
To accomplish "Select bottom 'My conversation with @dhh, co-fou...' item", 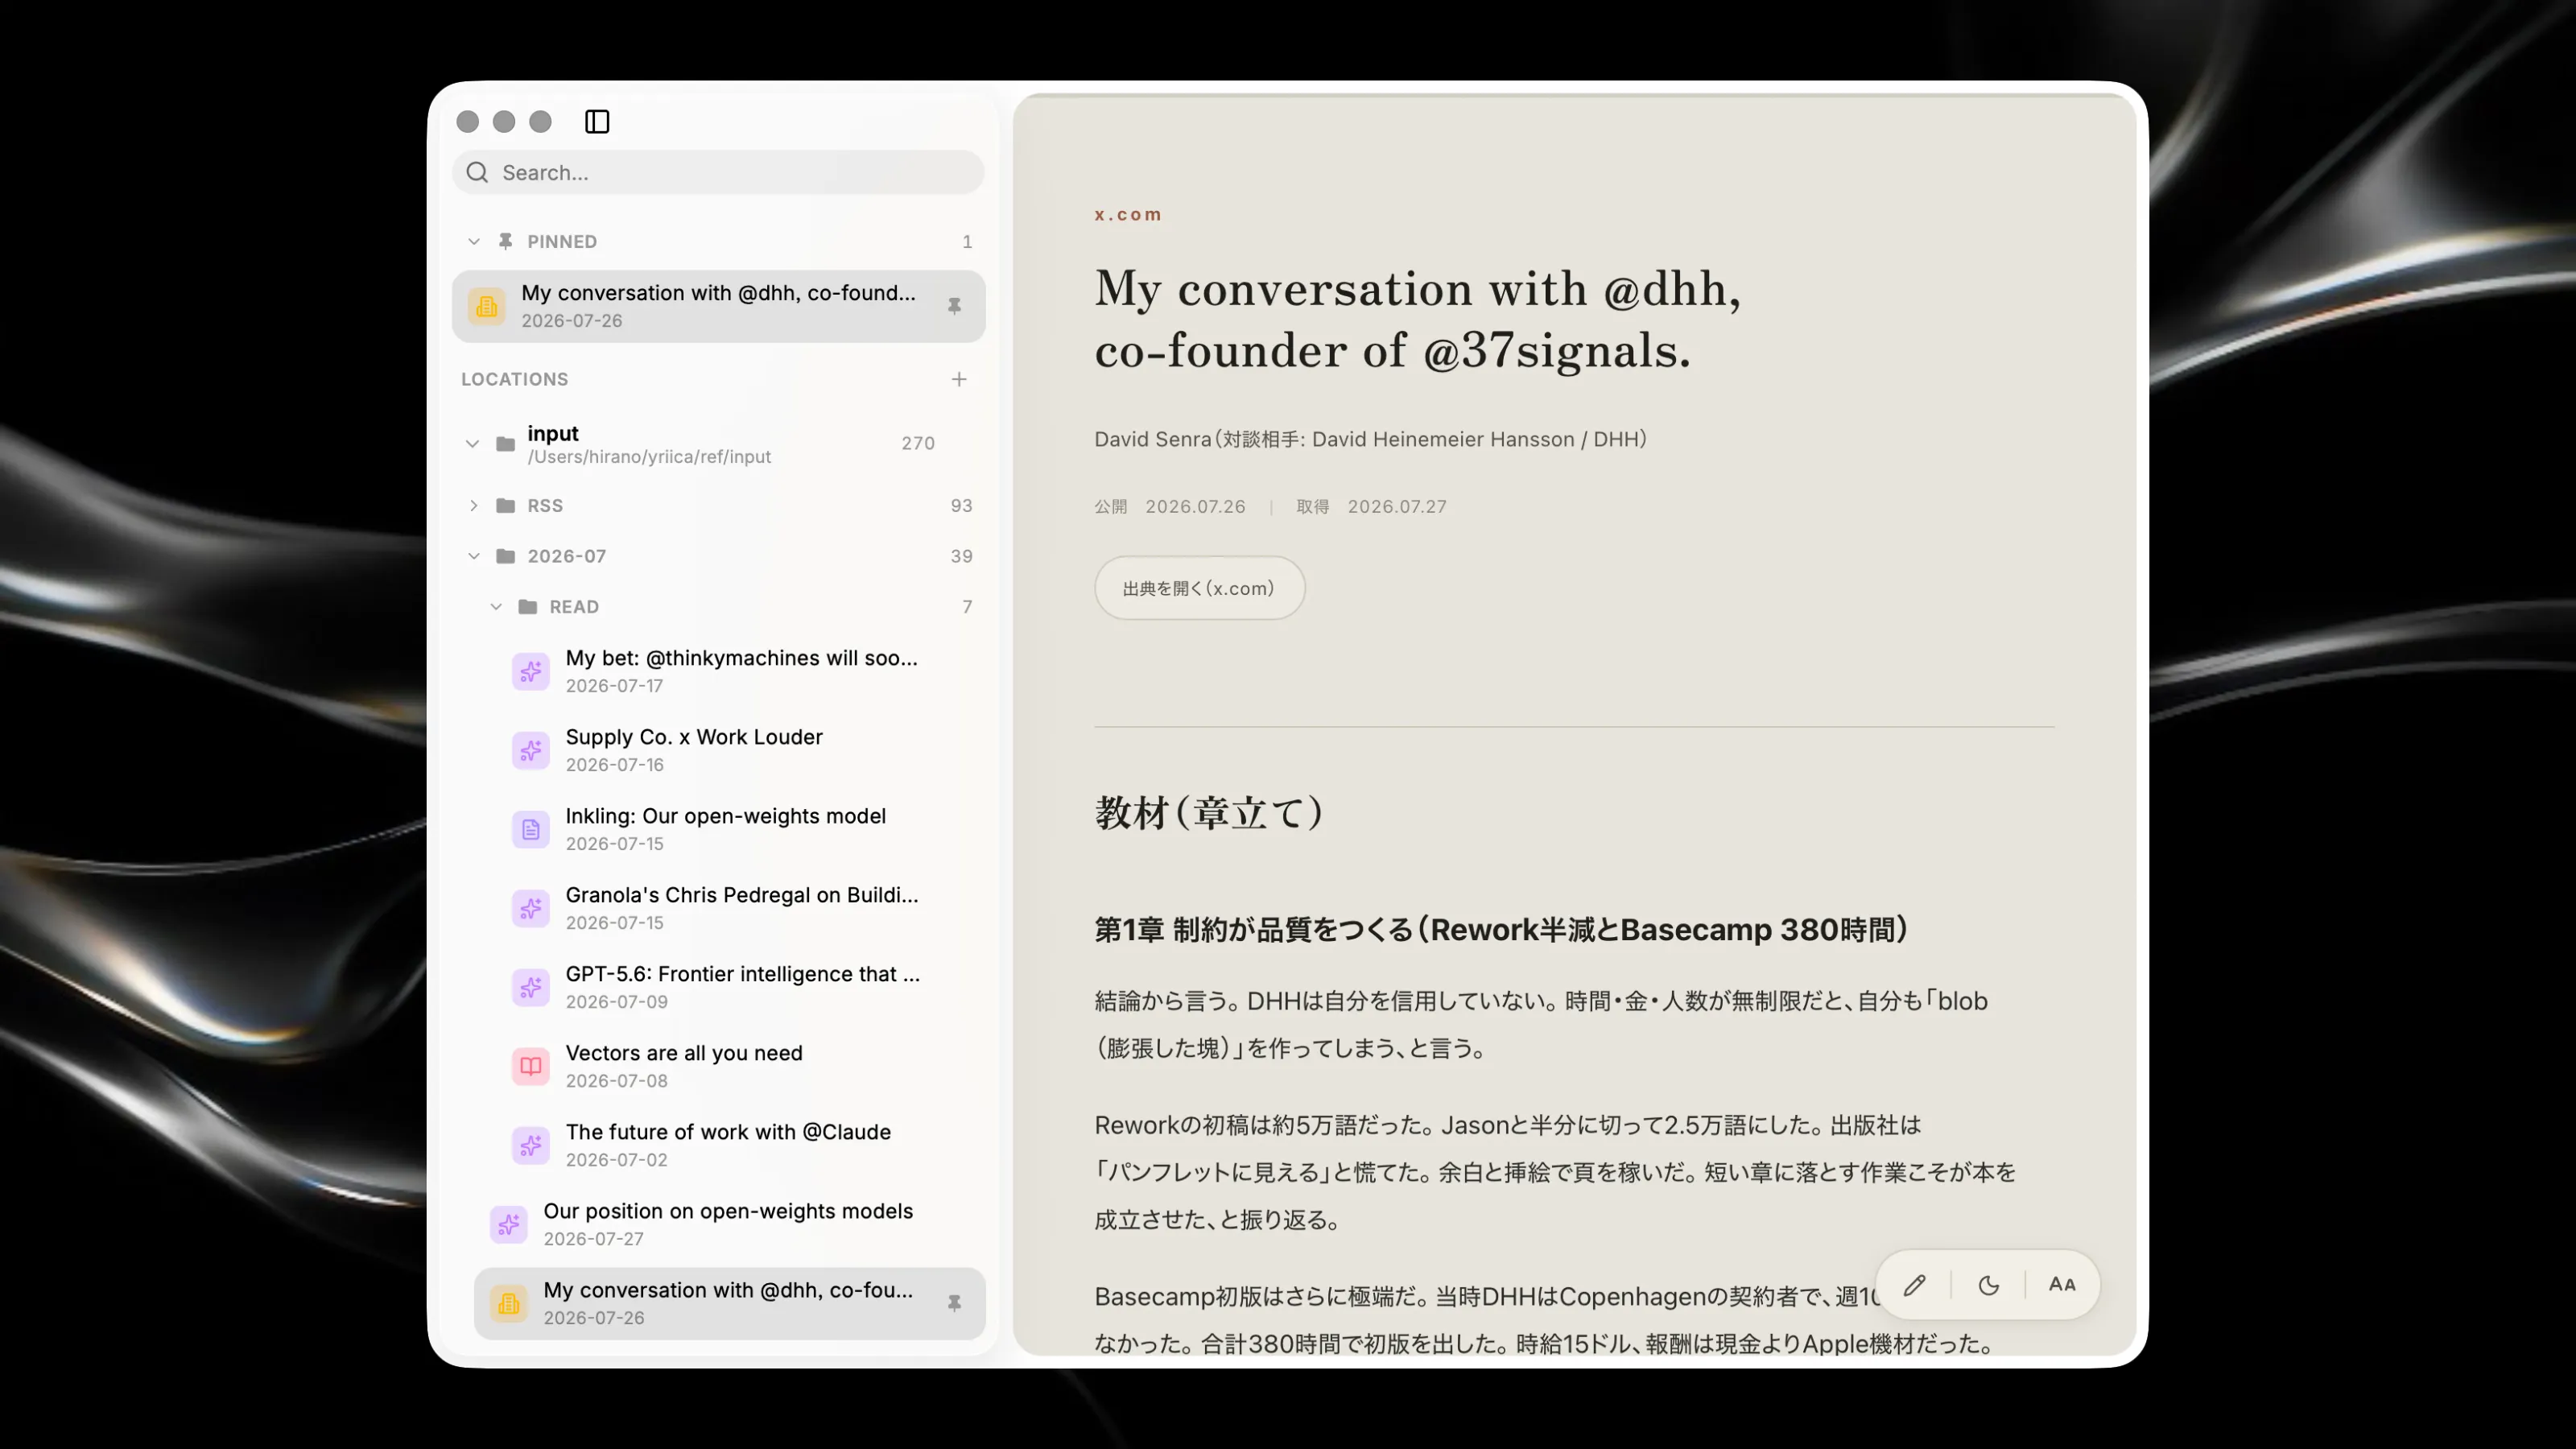I will (x=729, y=1303).
